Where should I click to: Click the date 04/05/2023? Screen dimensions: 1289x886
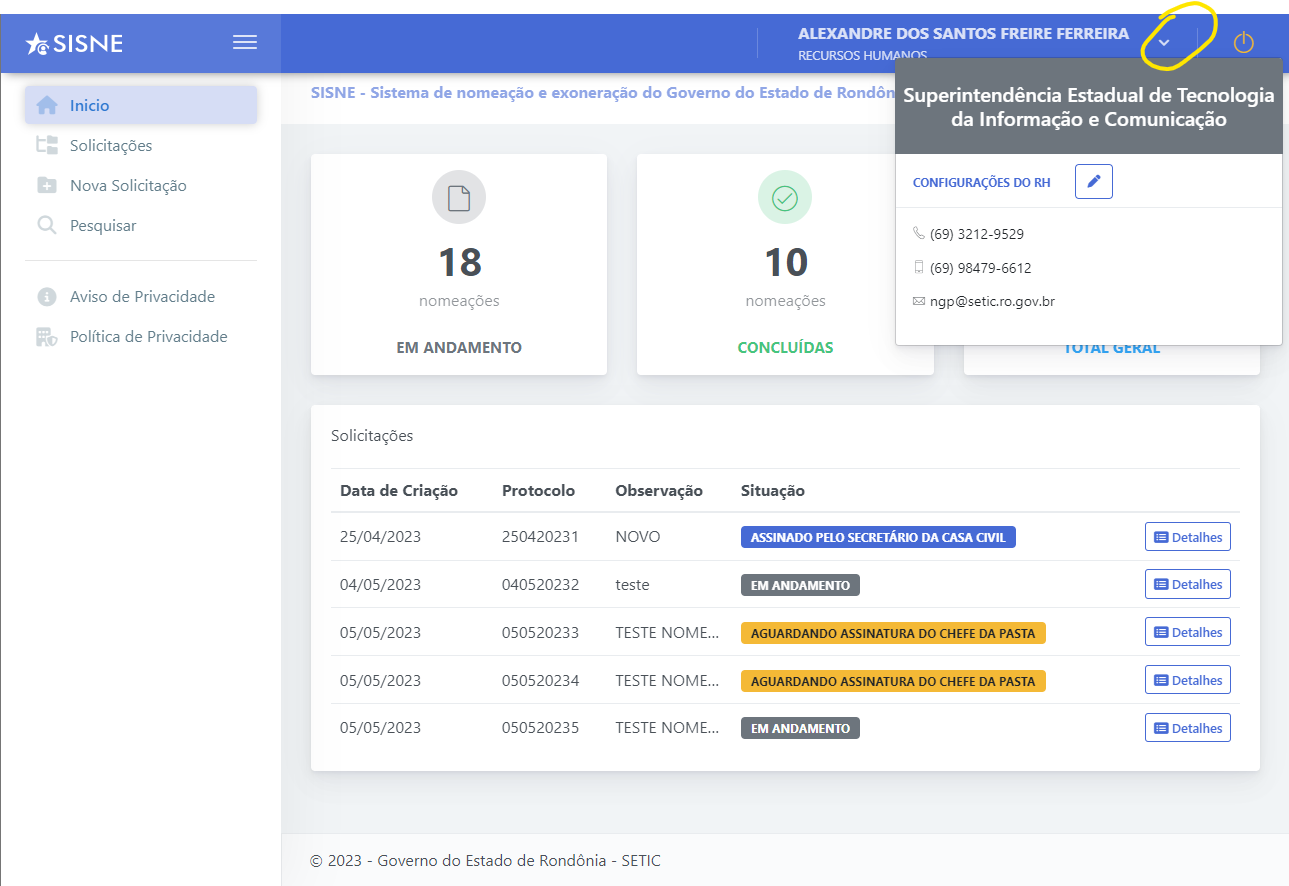(380, 585)
